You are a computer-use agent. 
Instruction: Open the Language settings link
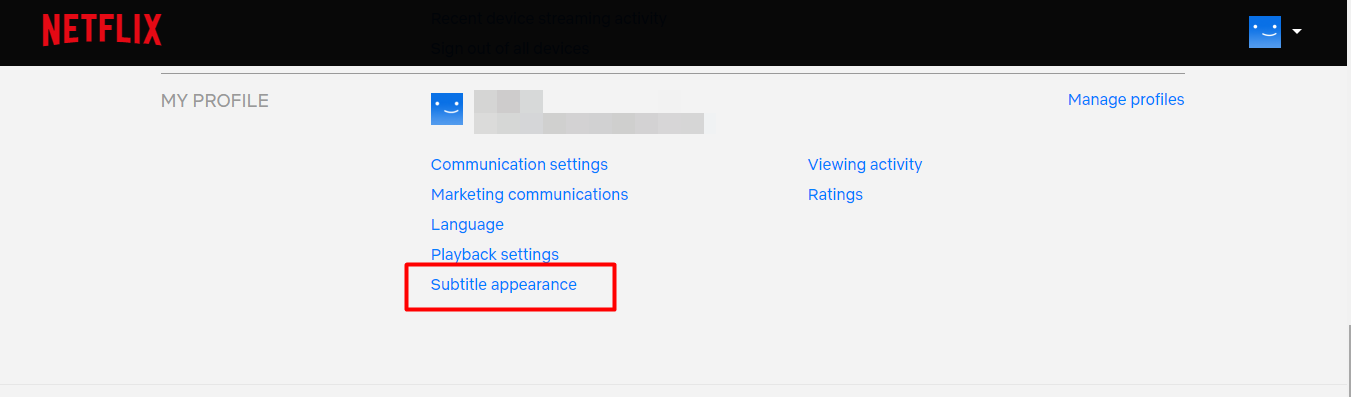click(x=467, y=224)
